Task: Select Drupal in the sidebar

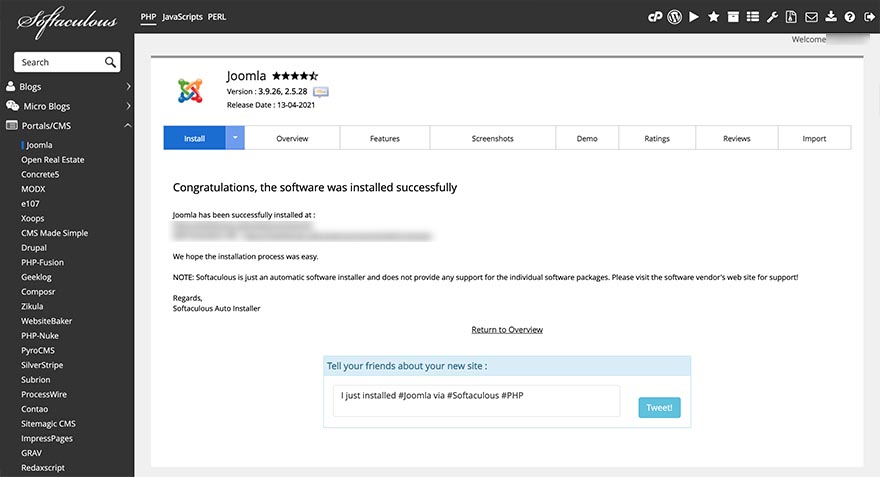Action: tap(34, 247)
